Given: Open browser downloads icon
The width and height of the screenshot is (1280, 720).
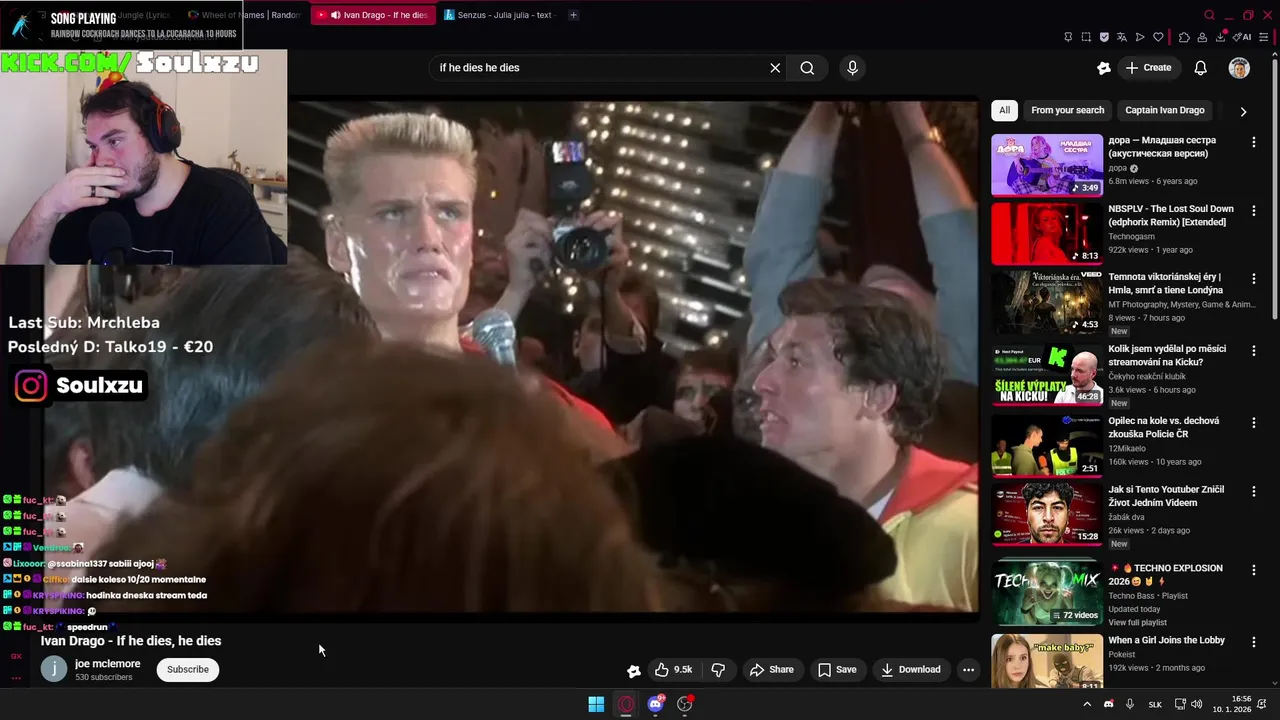Looking at the screenshot, I should 1221,37.
